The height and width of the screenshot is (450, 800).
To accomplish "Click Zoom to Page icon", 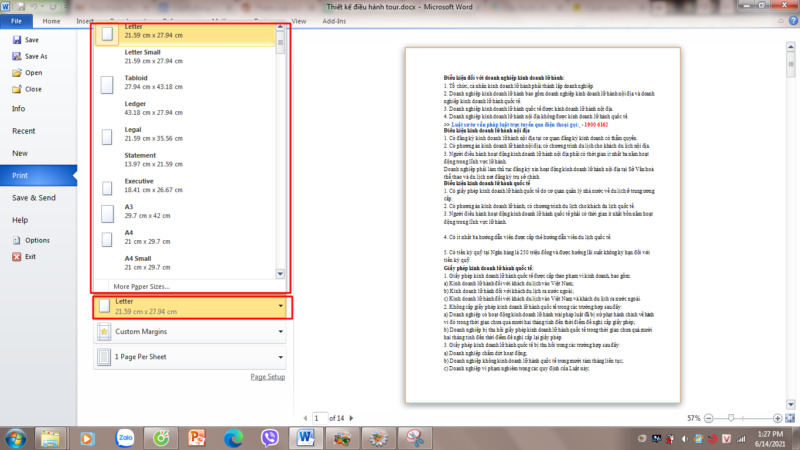I will click(x=790, y=418).
